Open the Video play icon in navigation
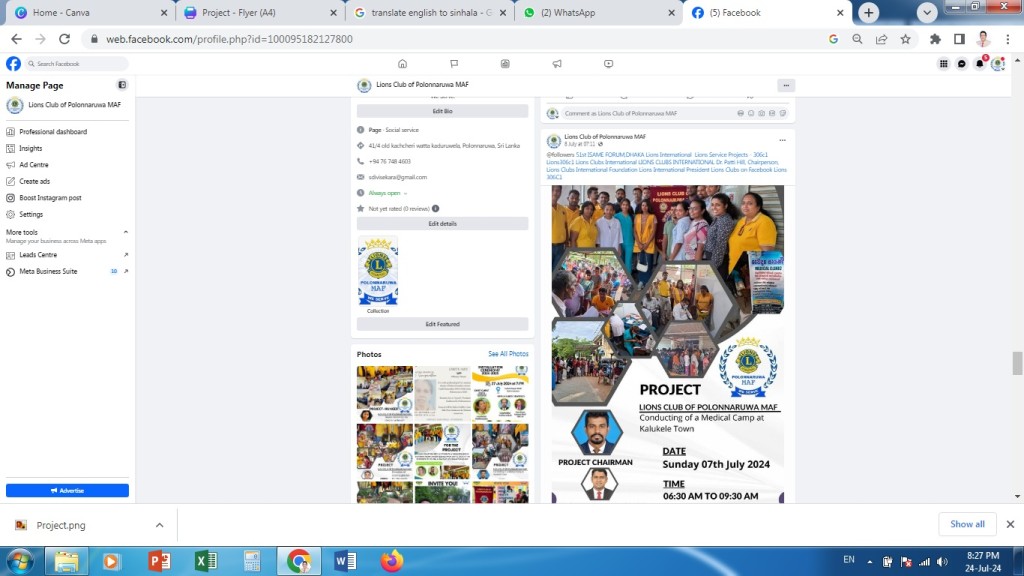Screen dimensions: 1024x576 point(608,64)
